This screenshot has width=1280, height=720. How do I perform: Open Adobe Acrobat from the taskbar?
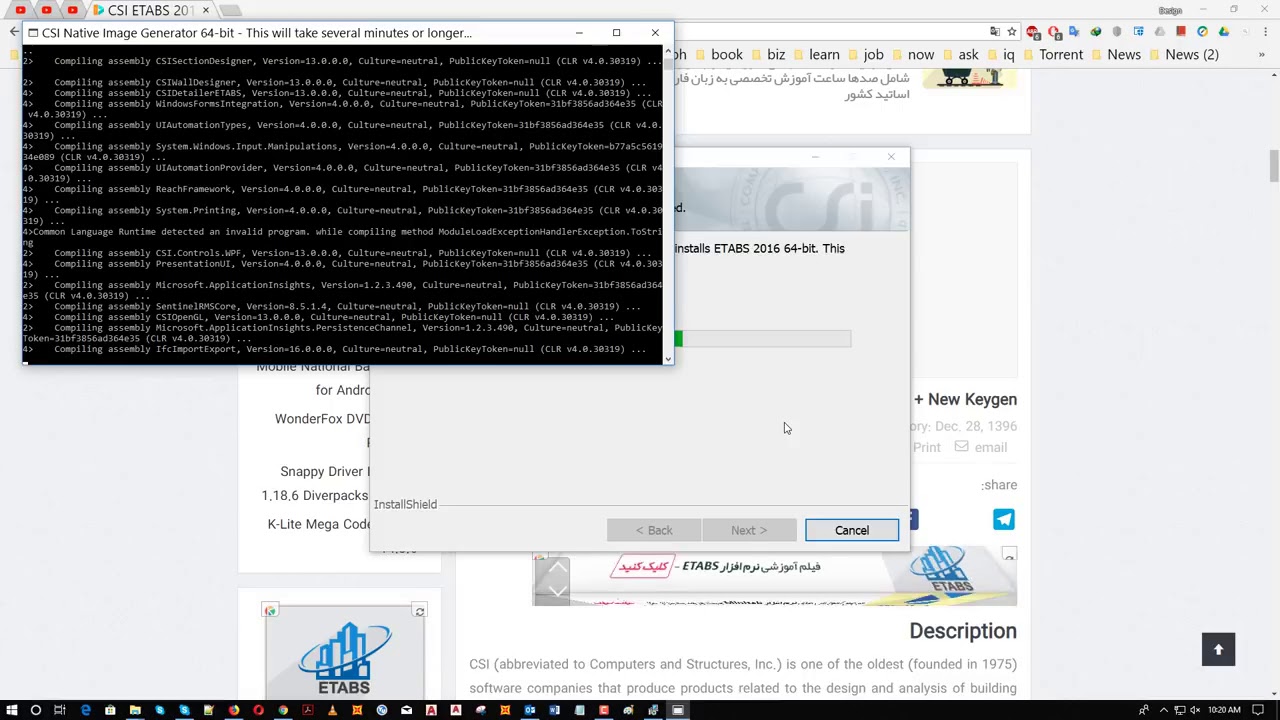[x=308, y=710]
